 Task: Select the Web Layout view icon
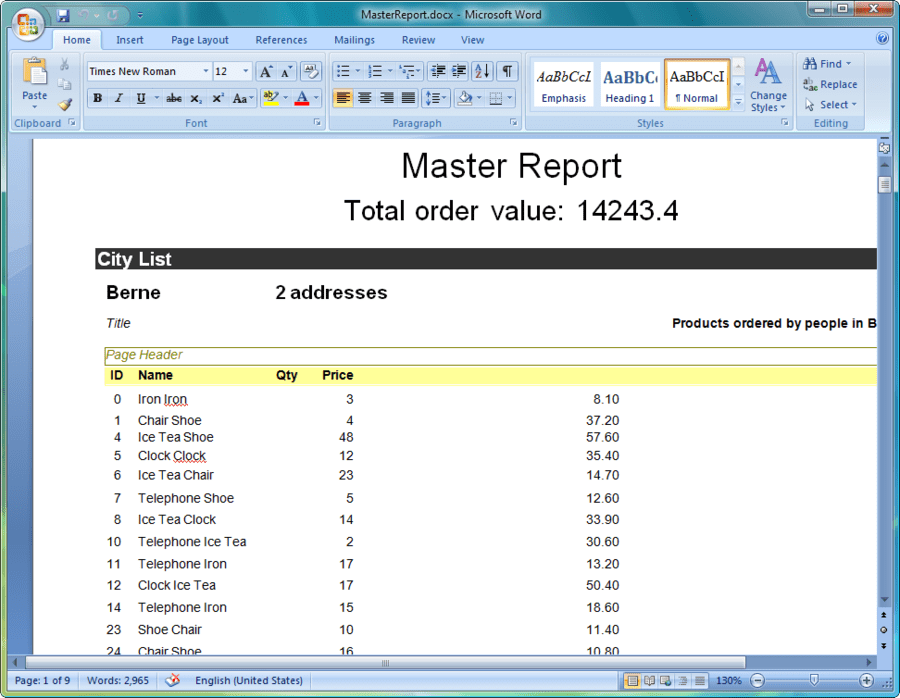(664, 680)
